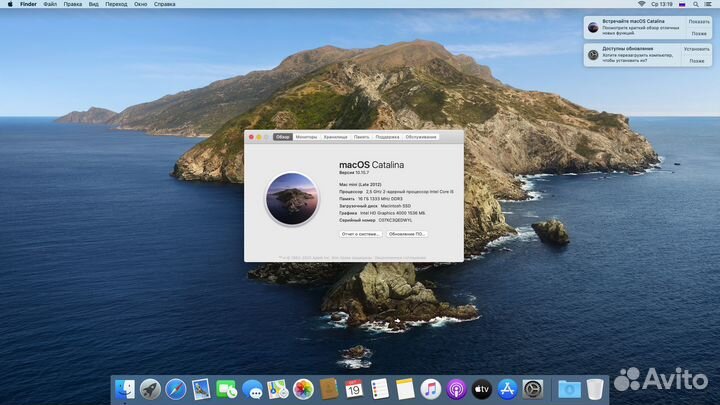Viewport: 720px width, 405px height.
Task: Open Launchpad rocket icon in dock
Action: pyautogui.click(x=150, y=389)
